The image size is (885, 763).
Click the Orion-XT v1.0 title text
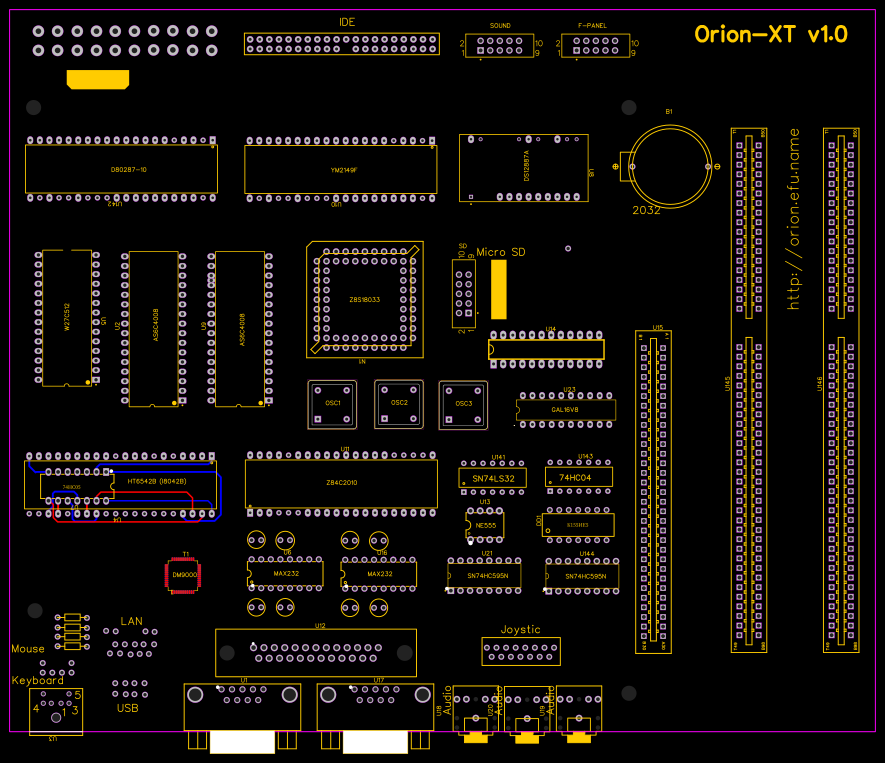click(772, 33)
